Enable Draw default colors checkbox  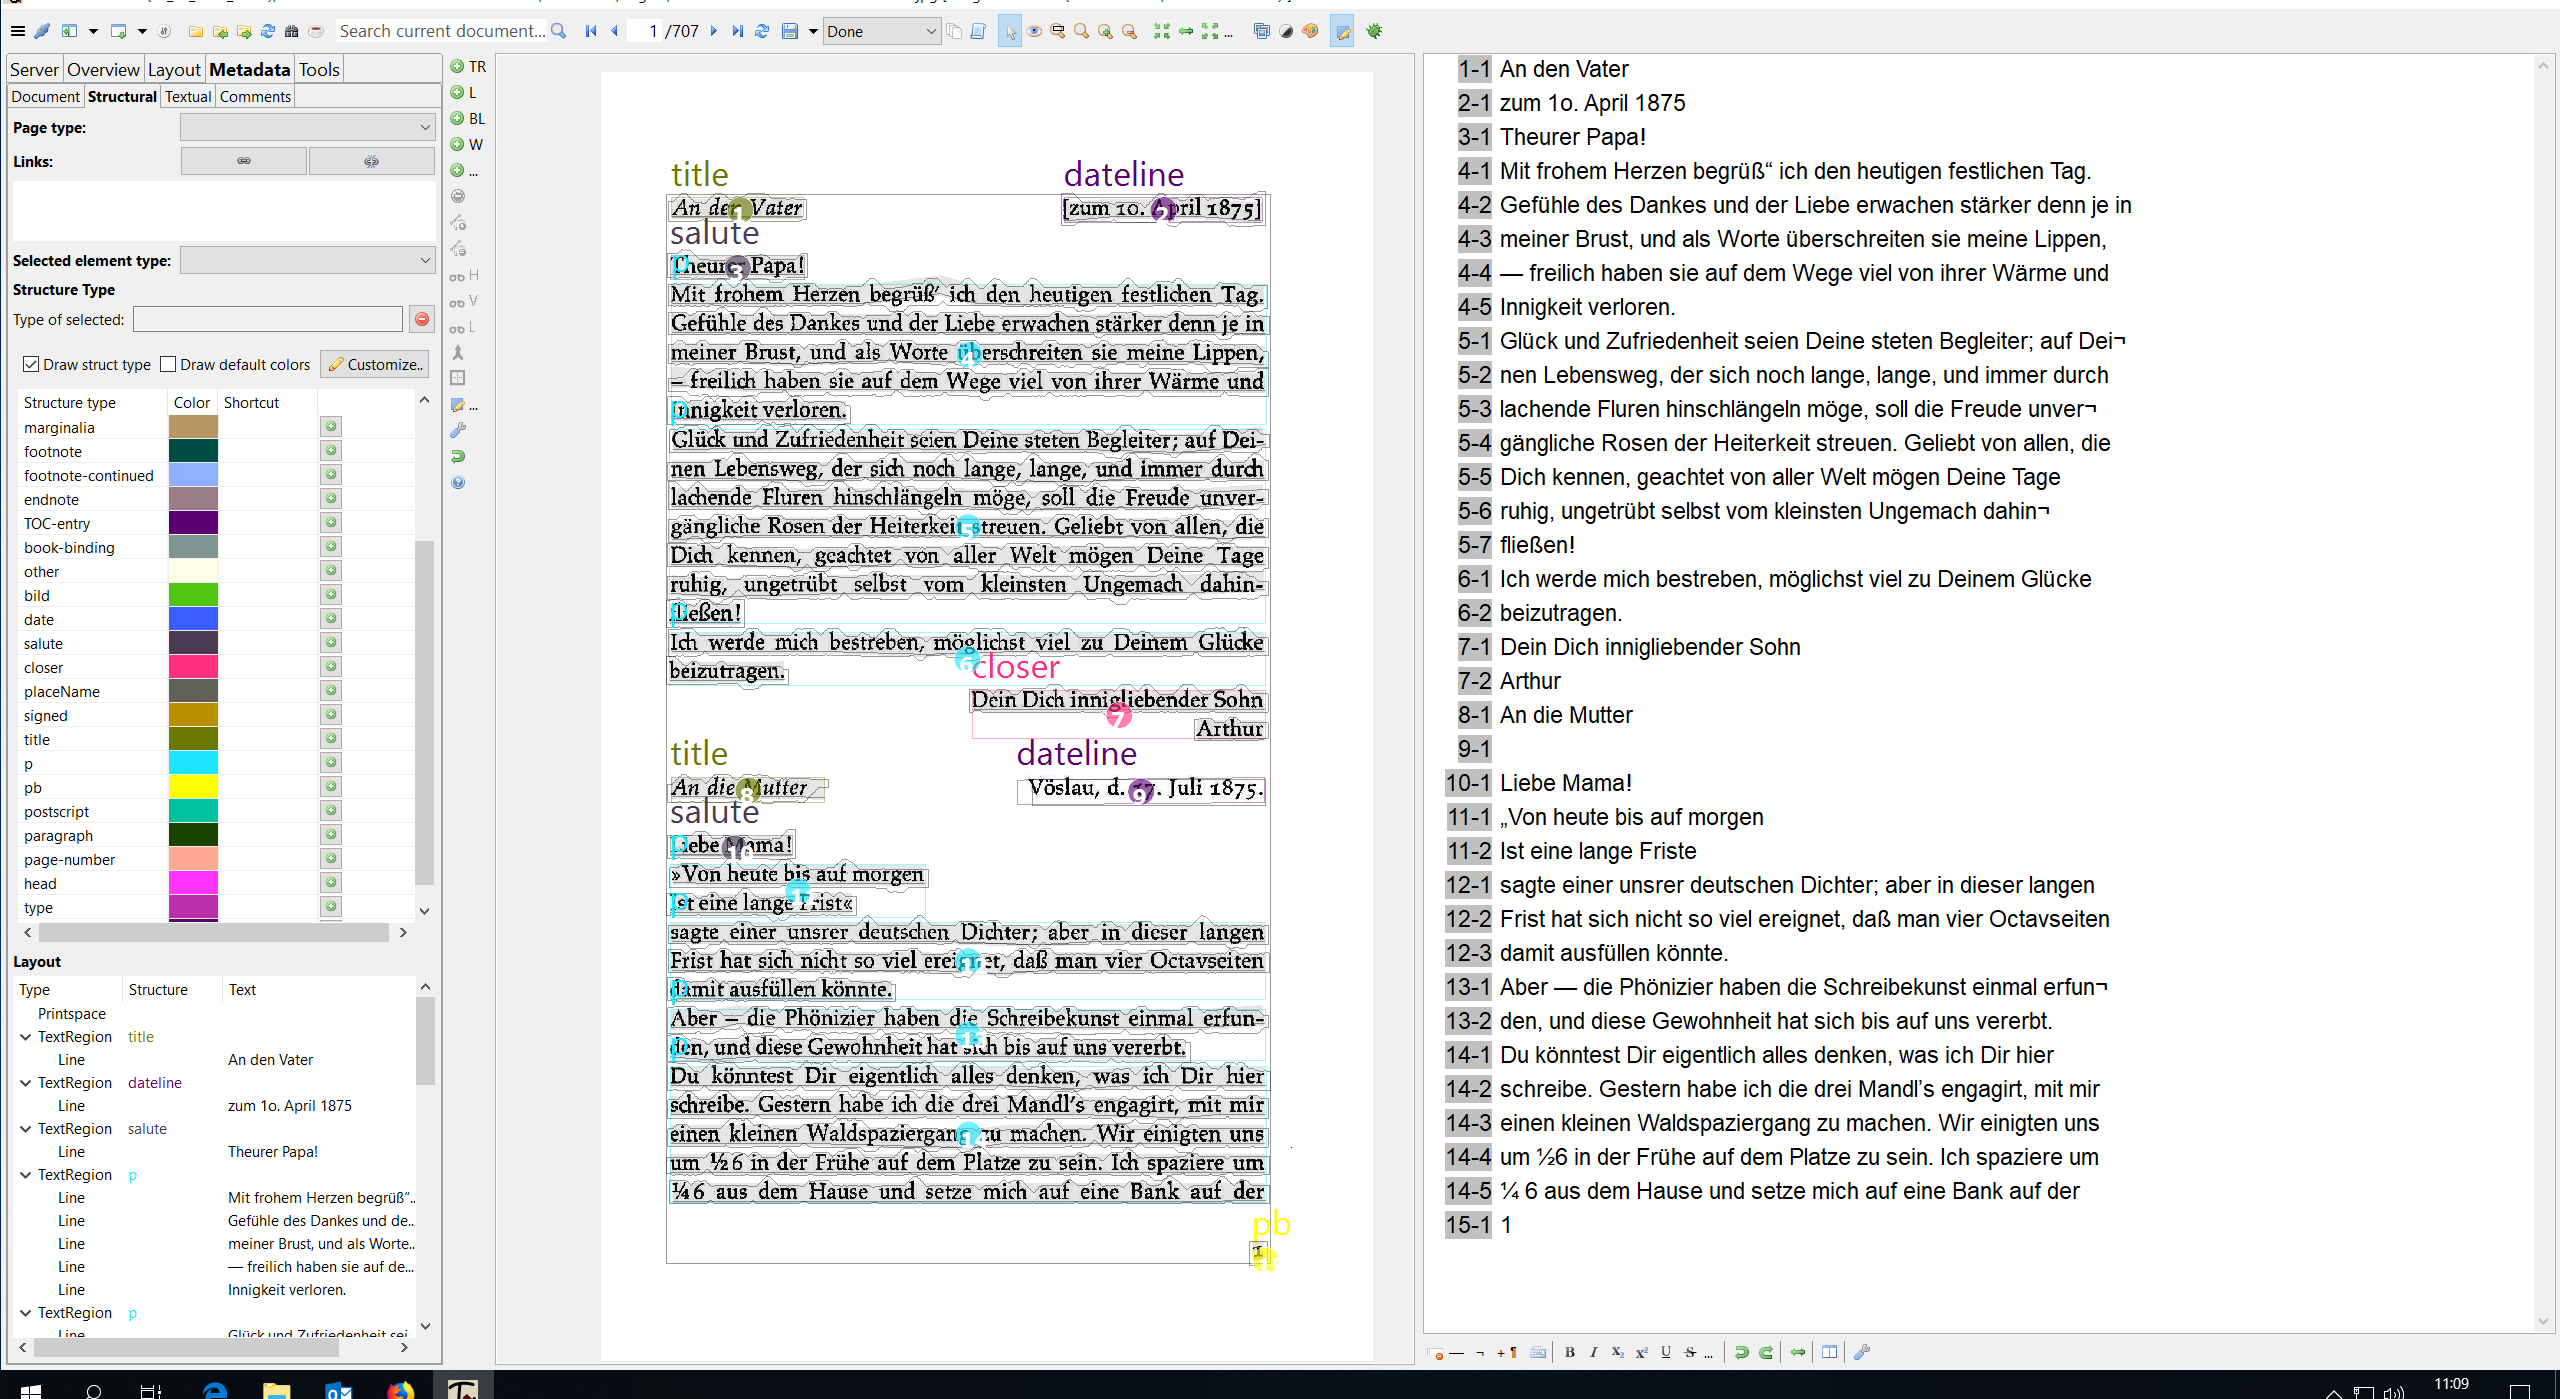pos(168,364)
